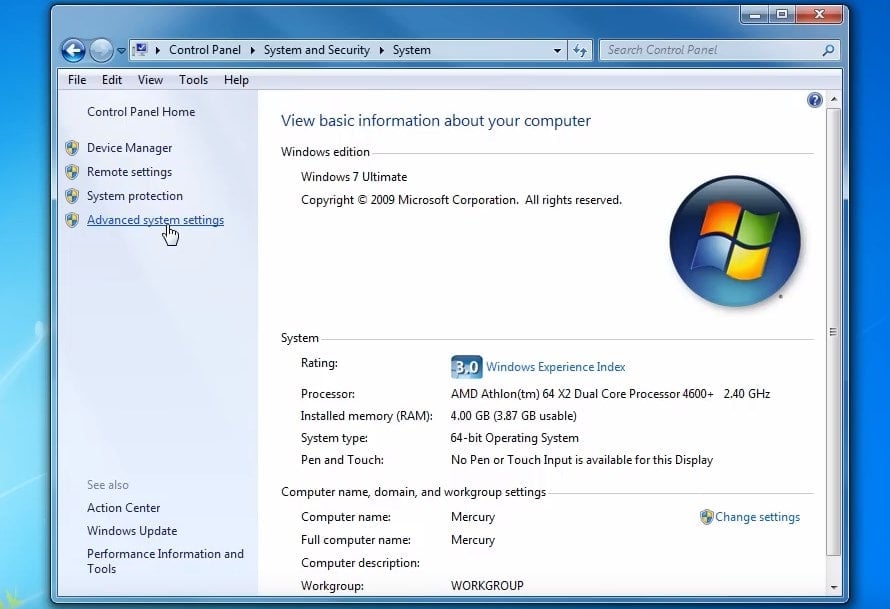The width and height of the screenshot is (890, 609).
Task: Click shield icon beside Change settings
Action: pyautogui.click(x=706, y=517)
